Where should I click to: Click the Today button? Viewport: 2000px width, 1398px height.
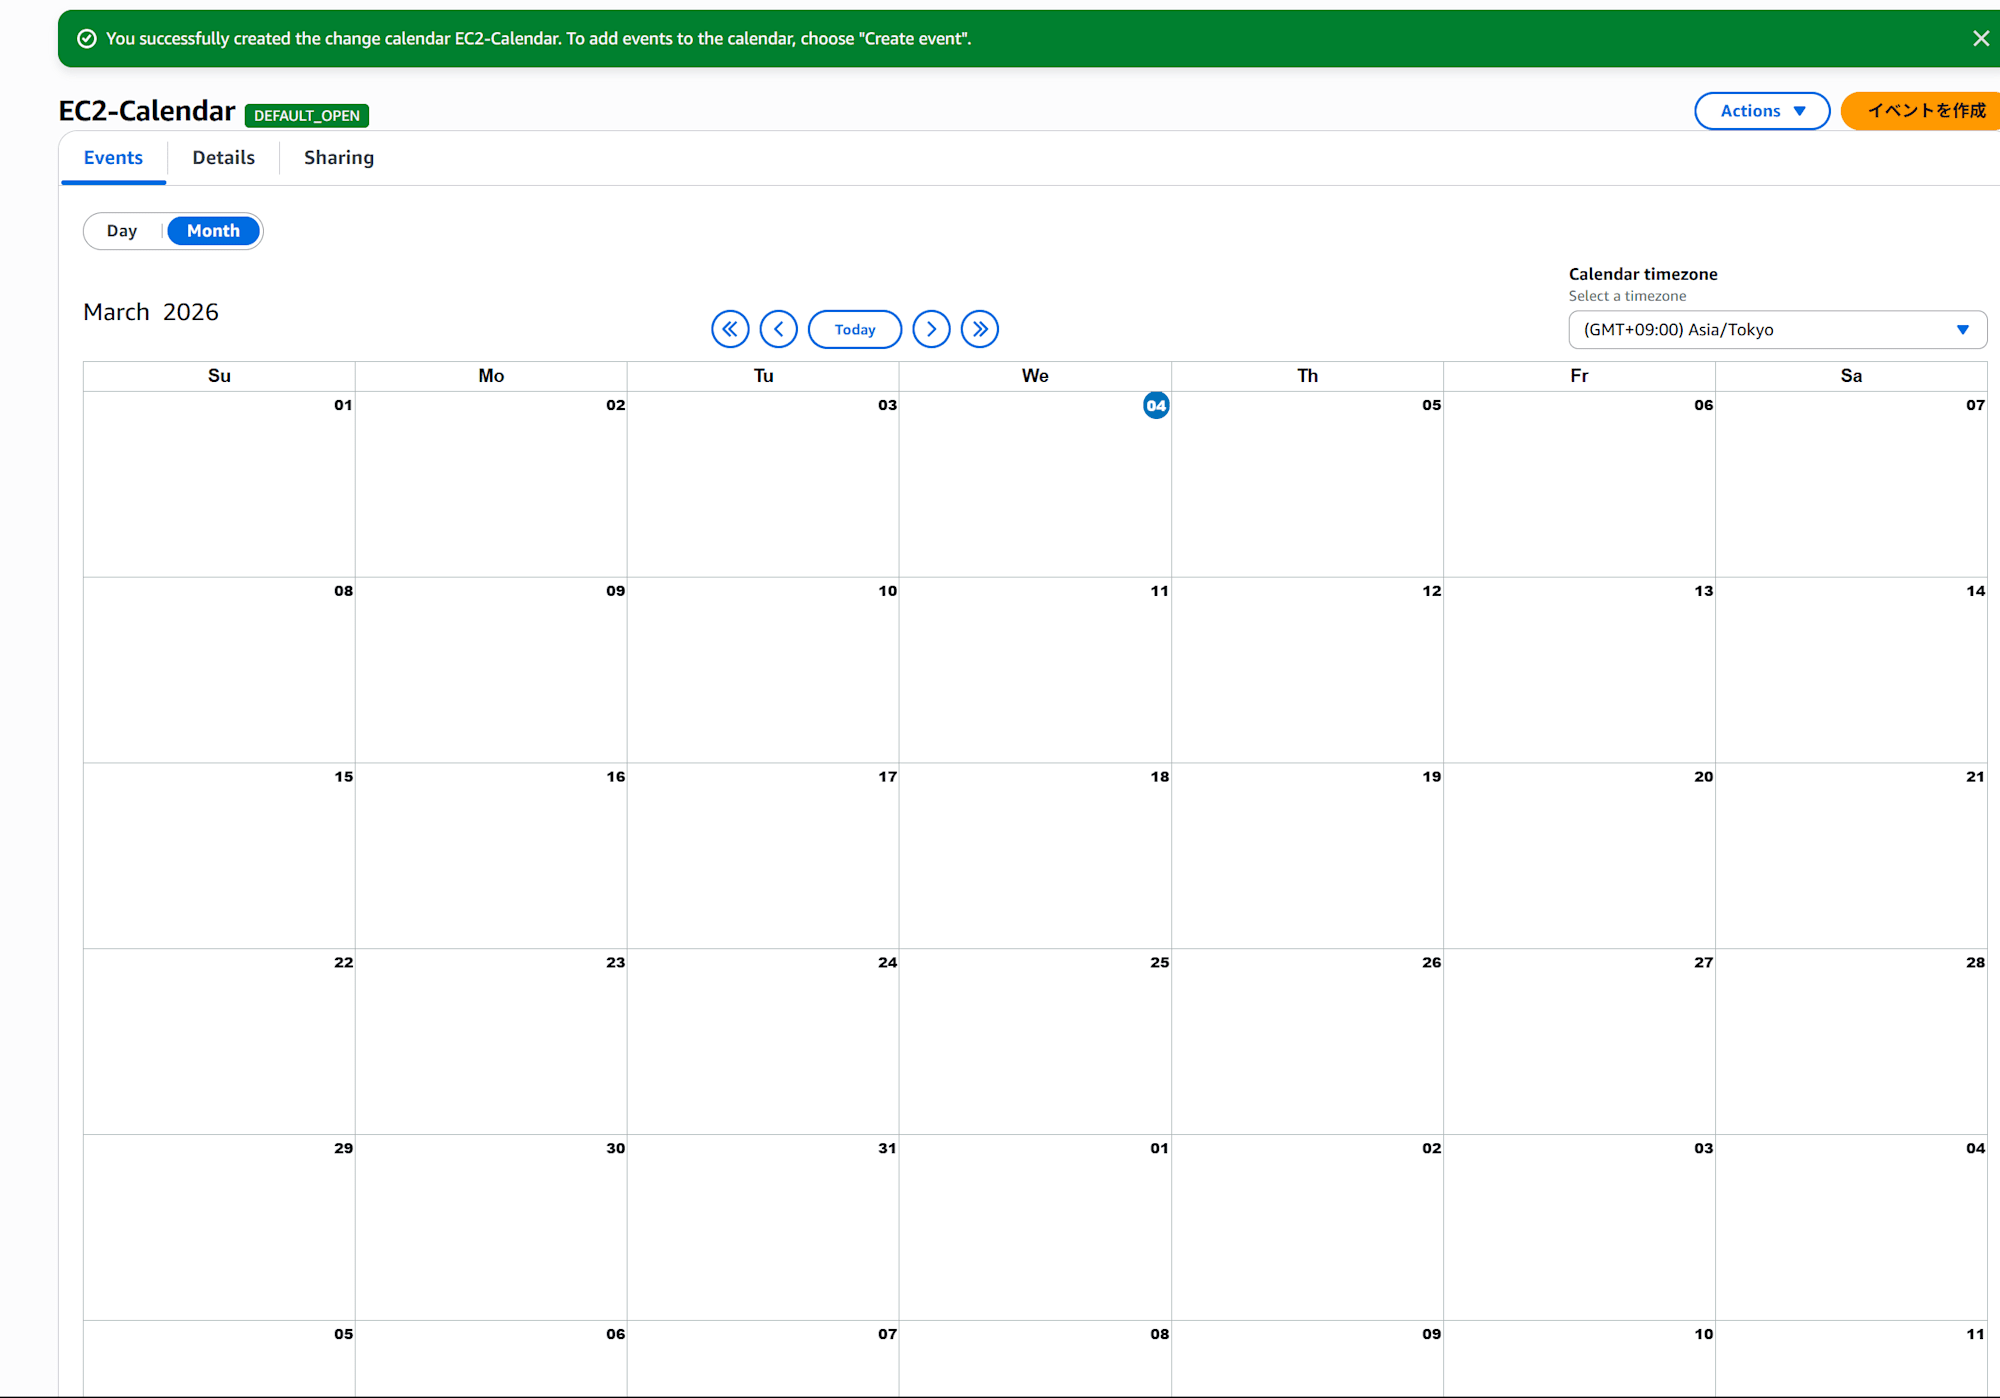tap(854, 329)
